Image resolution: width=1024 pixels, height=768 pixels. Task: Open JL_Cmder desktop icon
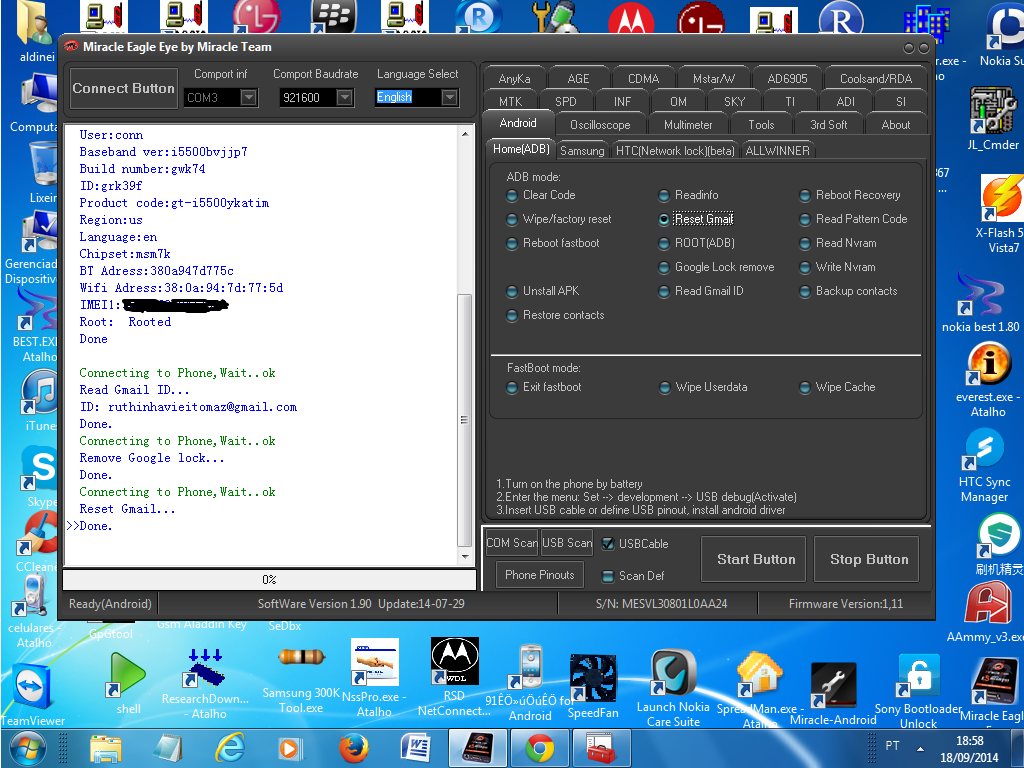pyautogui.click(x=993, y=118)
